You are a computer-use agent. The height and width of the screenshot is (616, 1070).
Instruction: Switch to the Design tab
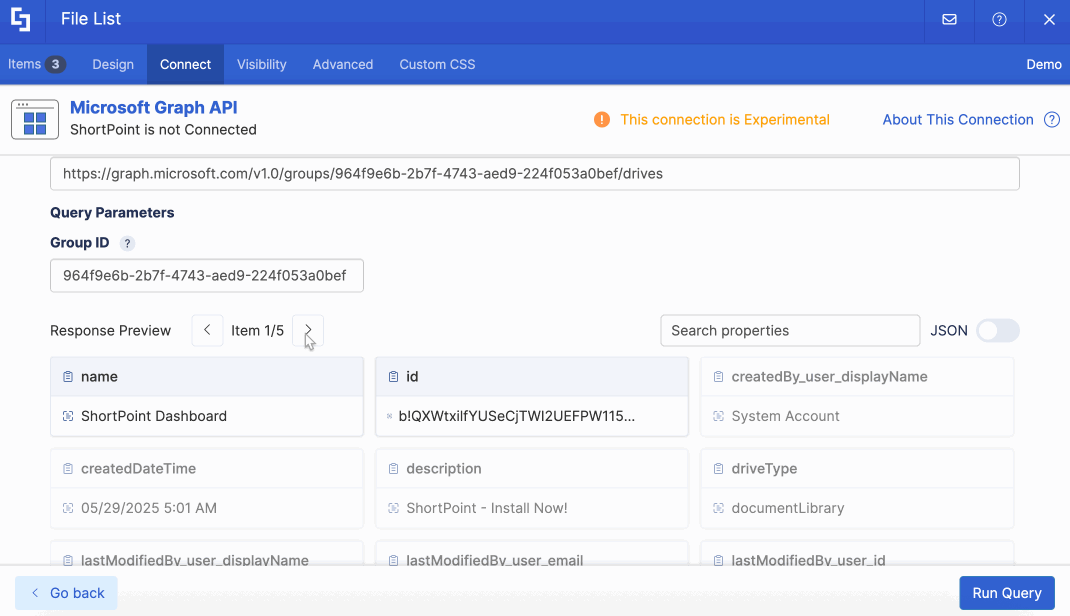pyautogui.click(x=113, y=64)
